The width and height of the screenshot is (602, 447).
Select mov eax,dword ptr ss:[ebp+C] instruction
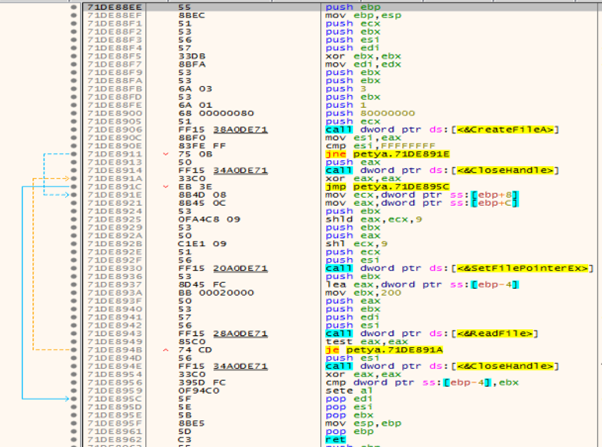coord(422,203)
